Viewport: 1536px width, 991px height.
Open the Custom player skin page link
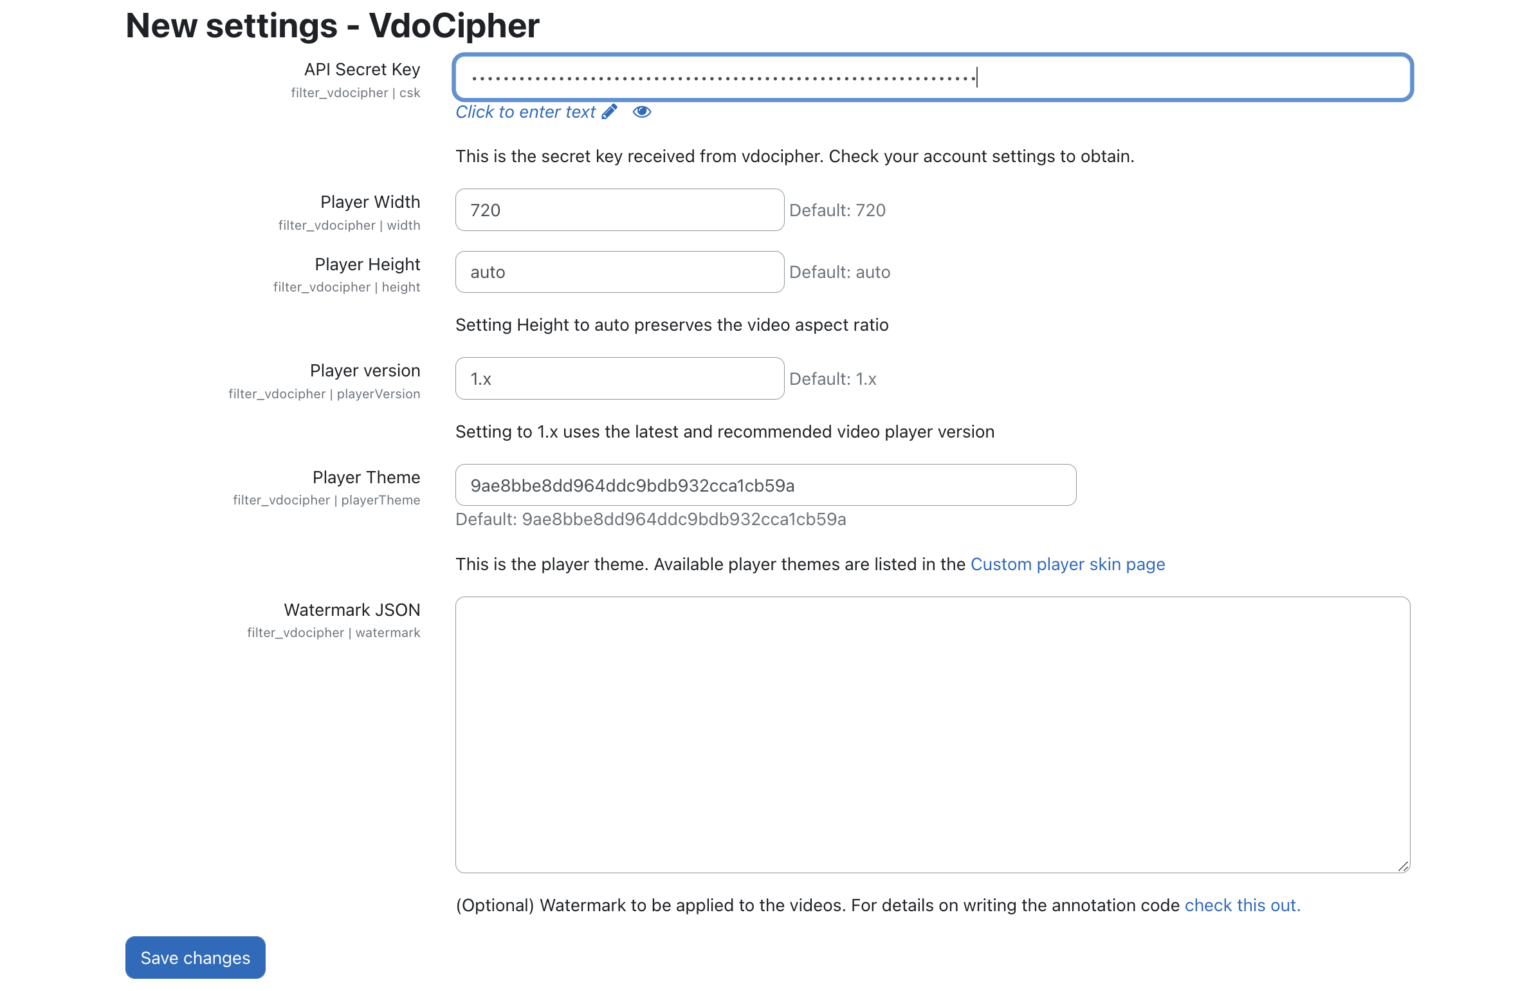tap(1067, 564)
